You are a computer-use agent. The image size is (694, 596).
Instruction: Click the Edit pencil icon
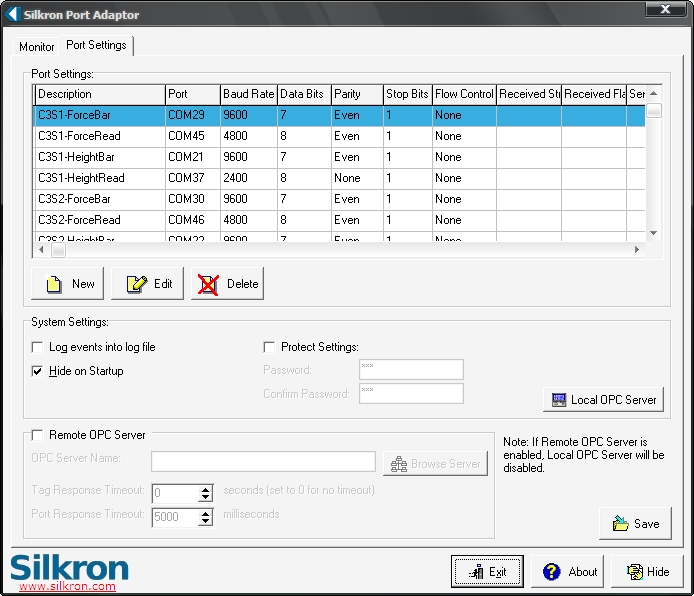[137, 284]
